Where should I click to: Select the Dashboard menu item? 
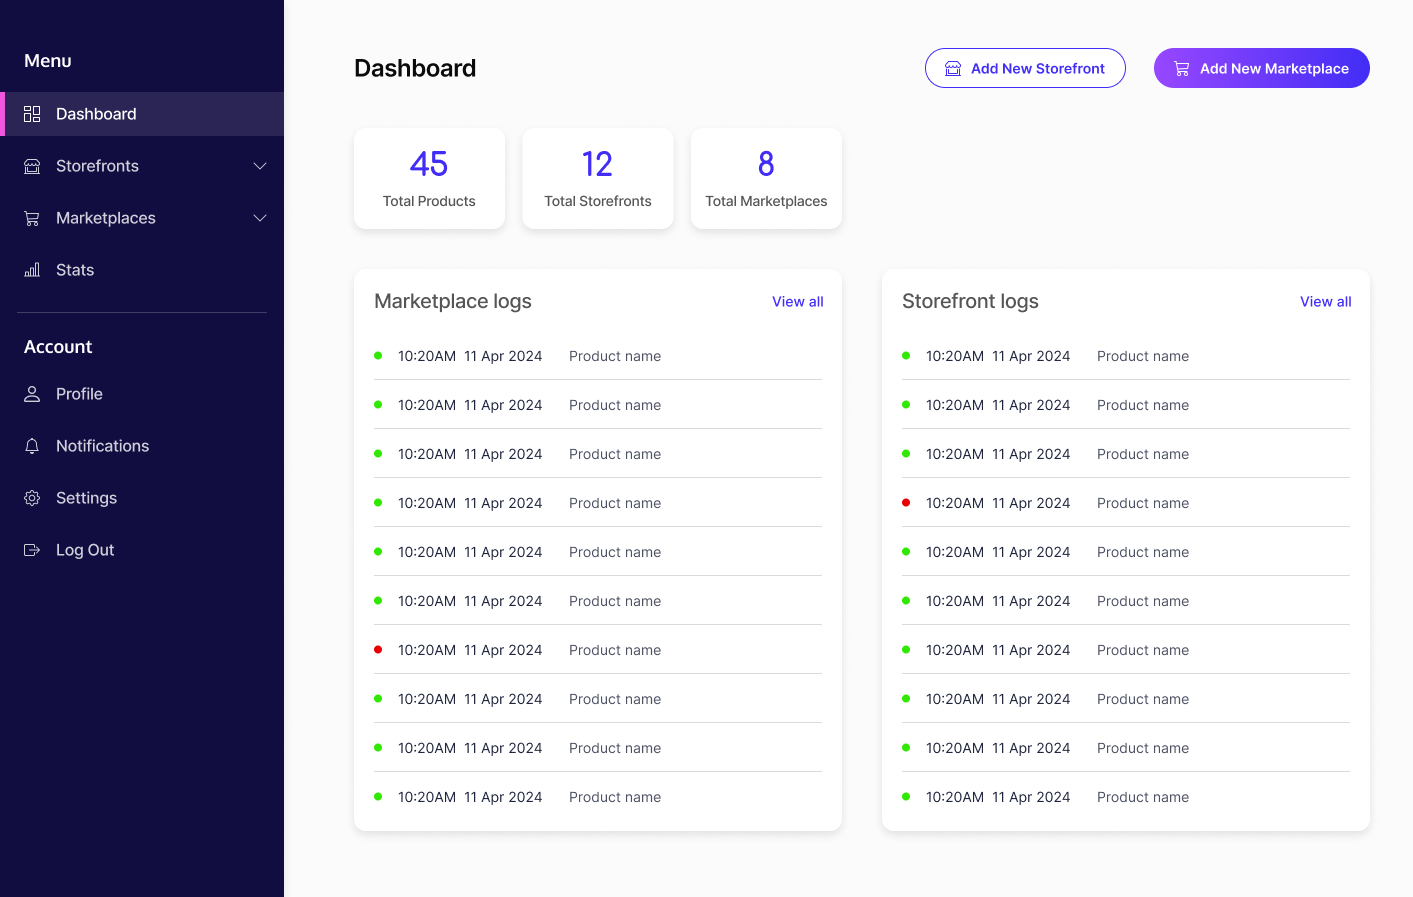point(96,114)
